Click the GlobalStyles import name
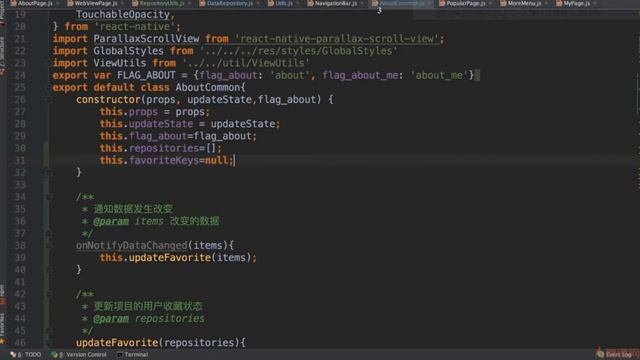 pos(129,51)
